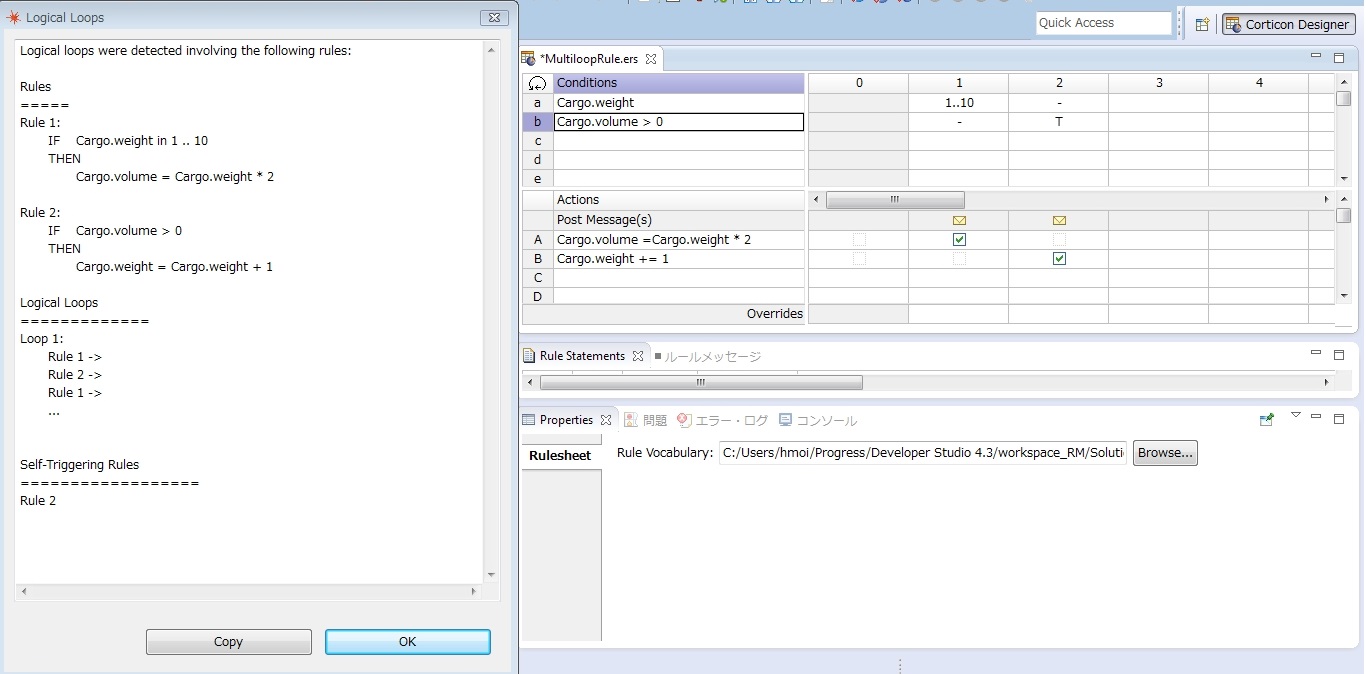This screenshot has height=674, width=1366.
Task: Maximize the Rule Statements panel
Action: click(x=1339, y=354)
